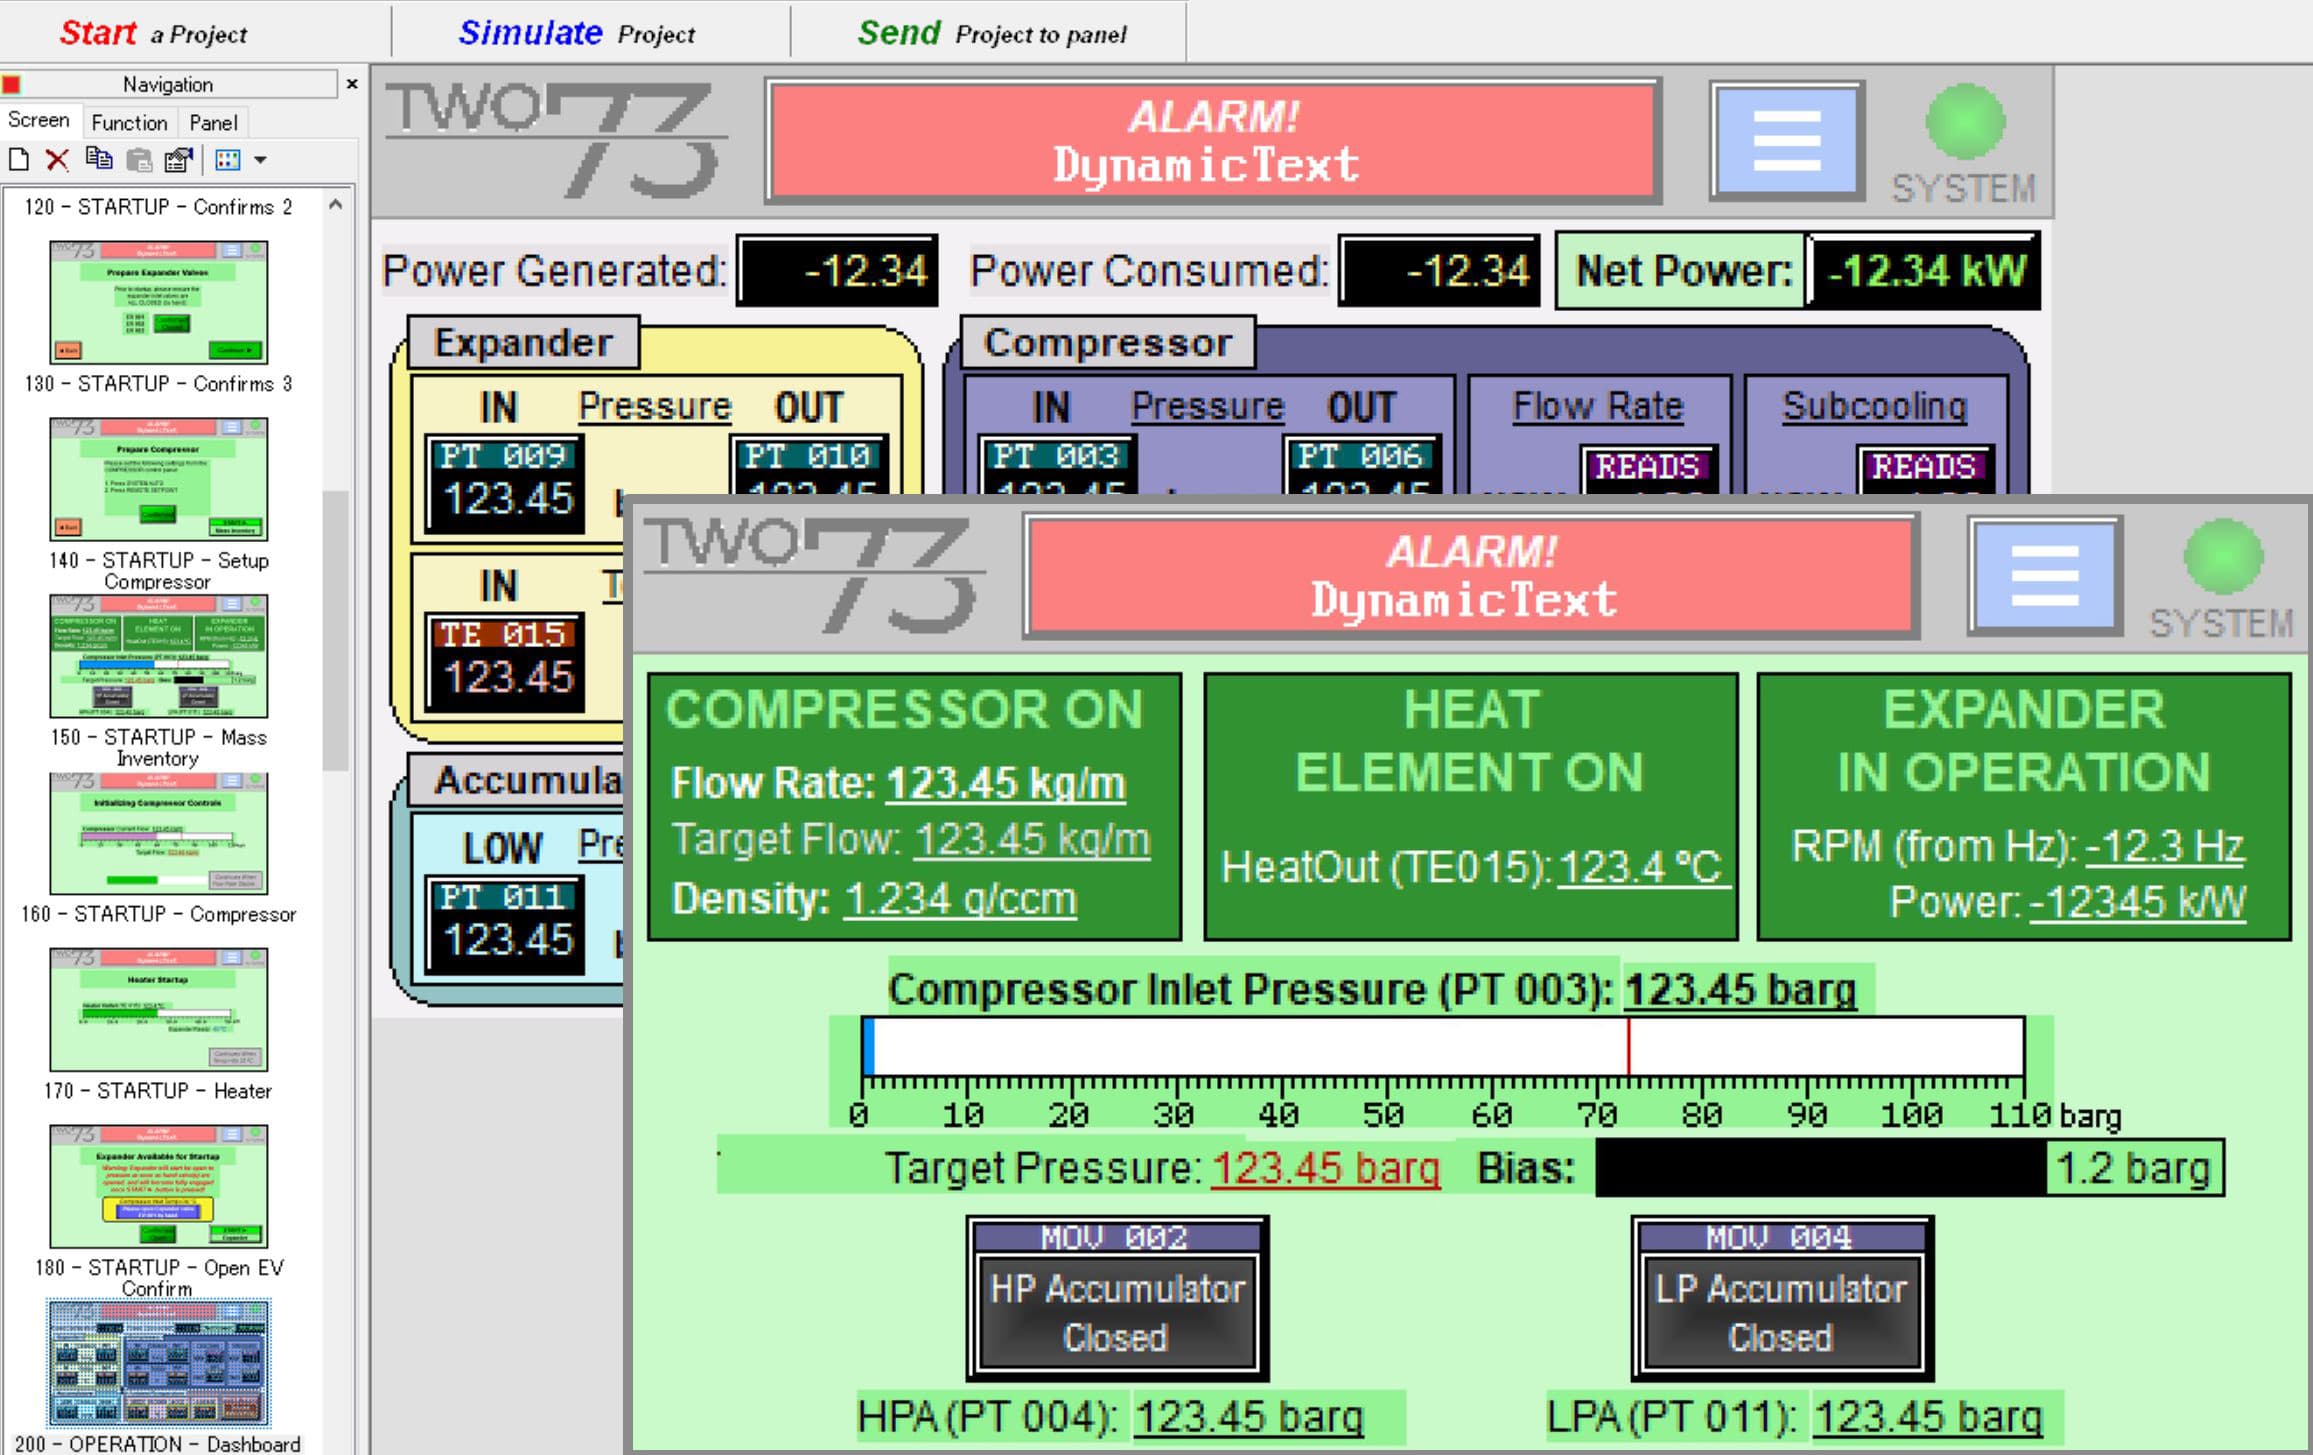Switch to the Panel tab

click(213, 123)
